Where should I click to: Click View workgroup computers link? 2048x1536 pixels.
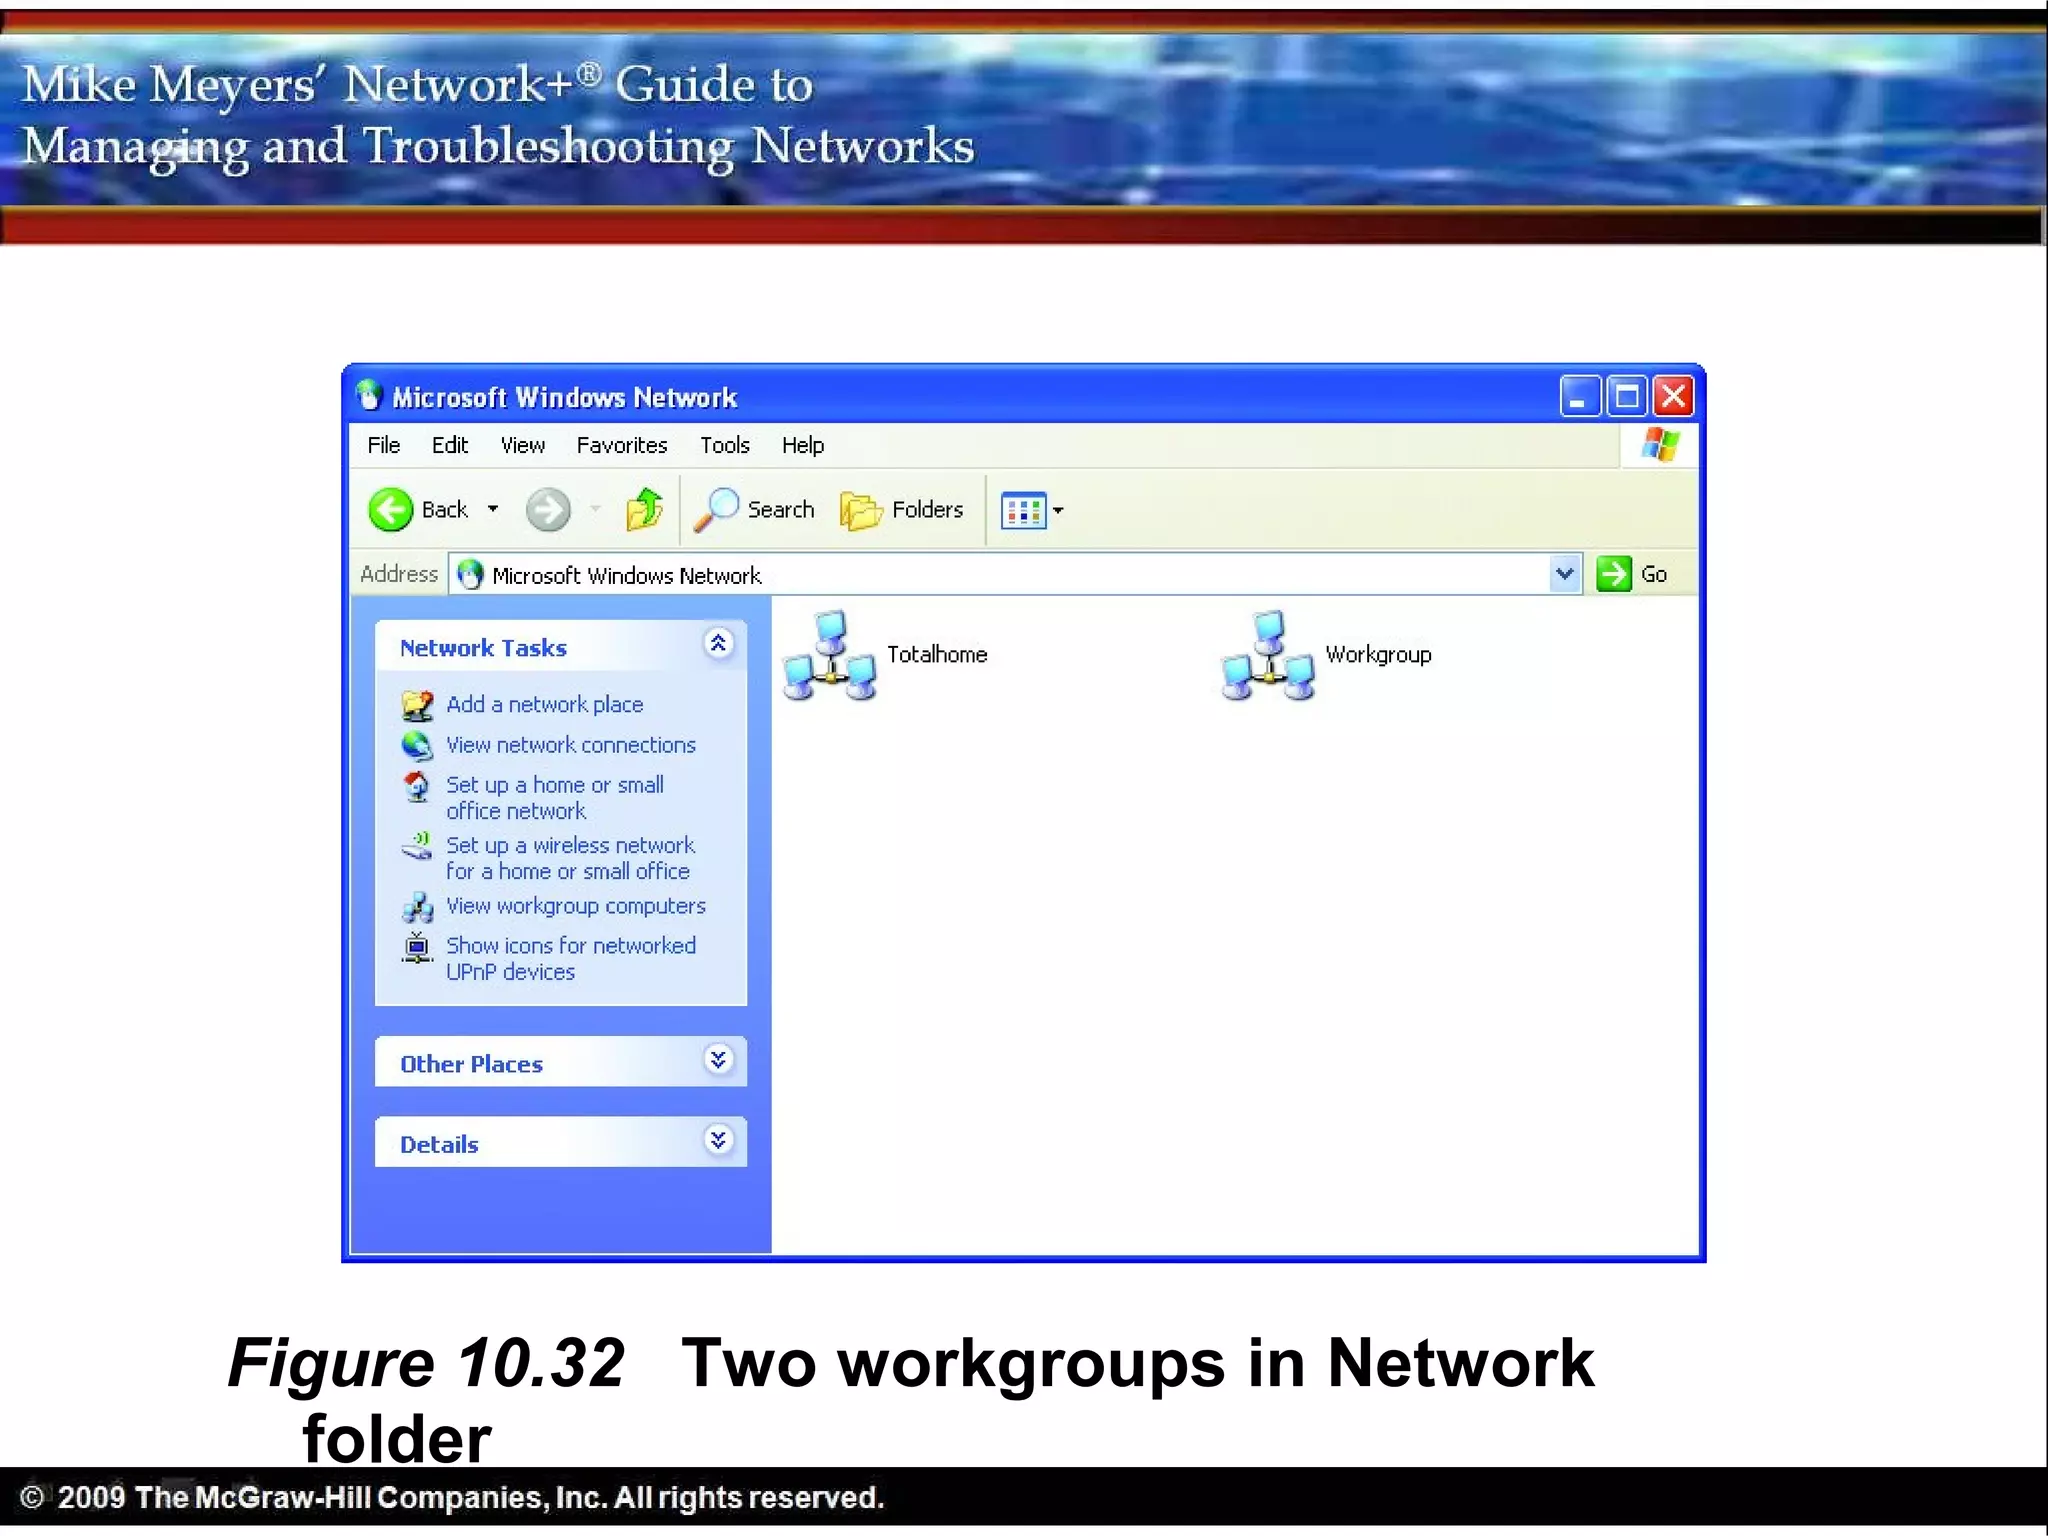(x=576, y=906)
